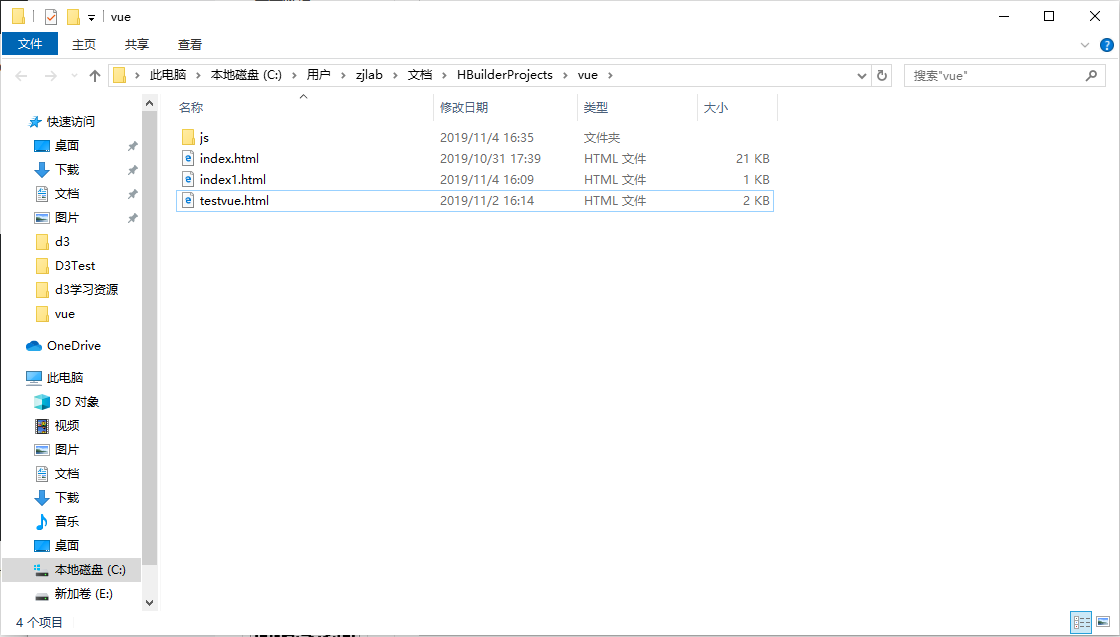Click the New Folder quick access icon

73,16
